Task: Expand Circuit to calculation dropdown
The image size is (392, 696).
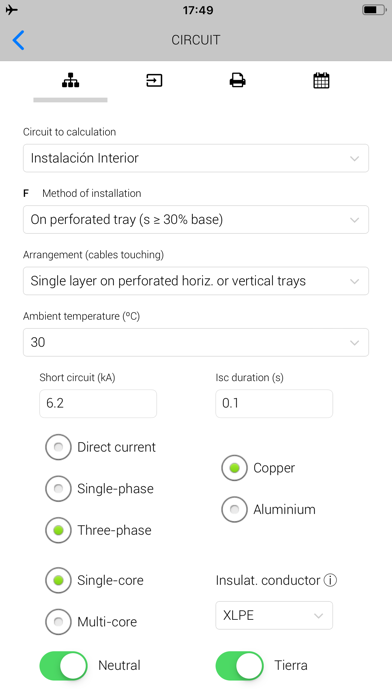Action: 196,158
